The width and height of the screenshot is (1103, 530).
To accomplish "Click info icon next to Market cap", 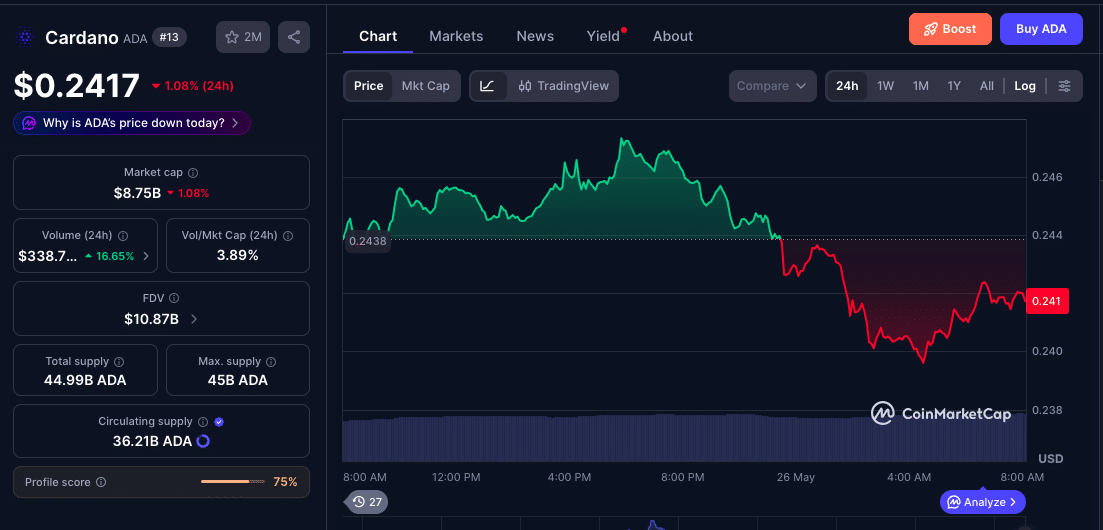I will tap(193, 172).
